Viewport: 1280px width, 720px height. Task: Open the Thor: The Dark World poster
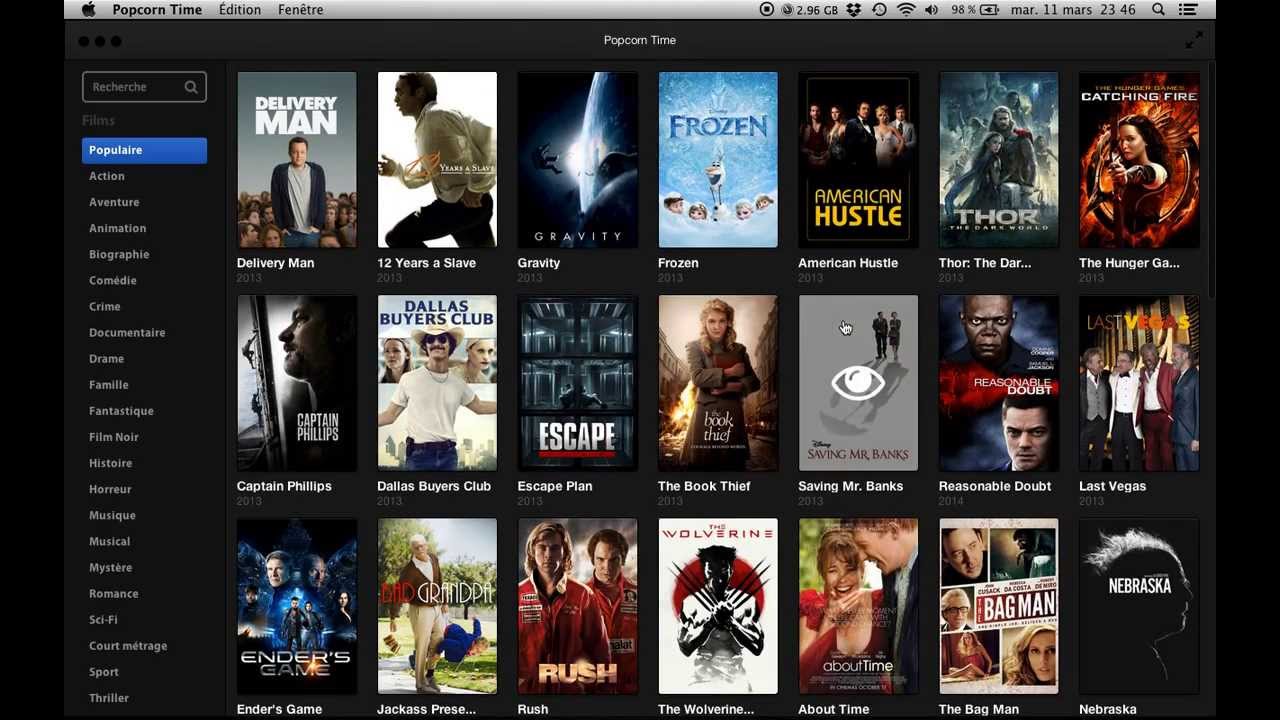999,160
